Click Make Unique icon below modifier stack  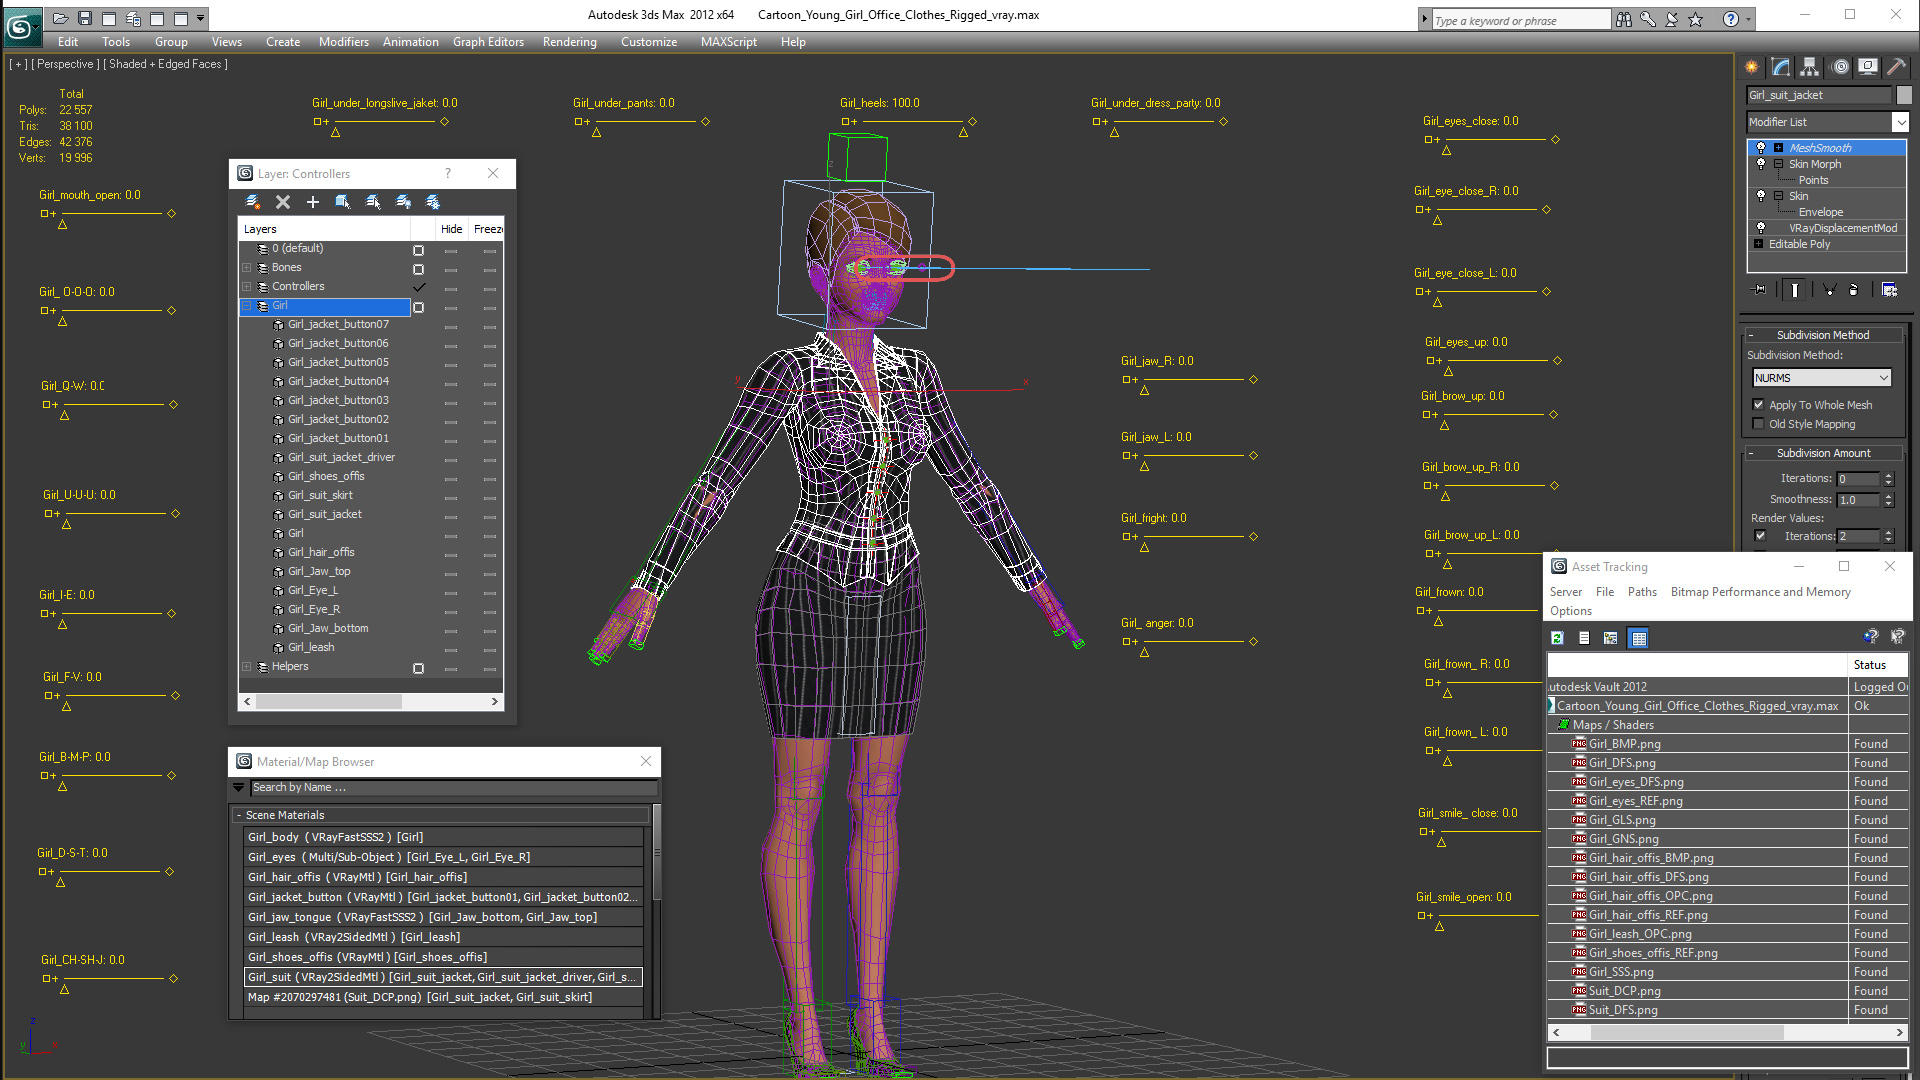(1829, 290)
